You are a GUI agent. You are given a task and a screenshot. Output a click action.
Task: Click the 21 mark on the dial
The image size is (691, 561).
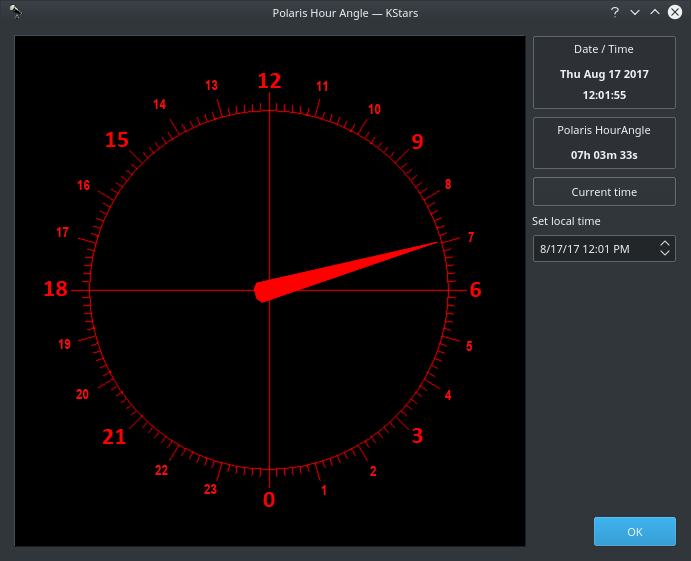[114, 437]
